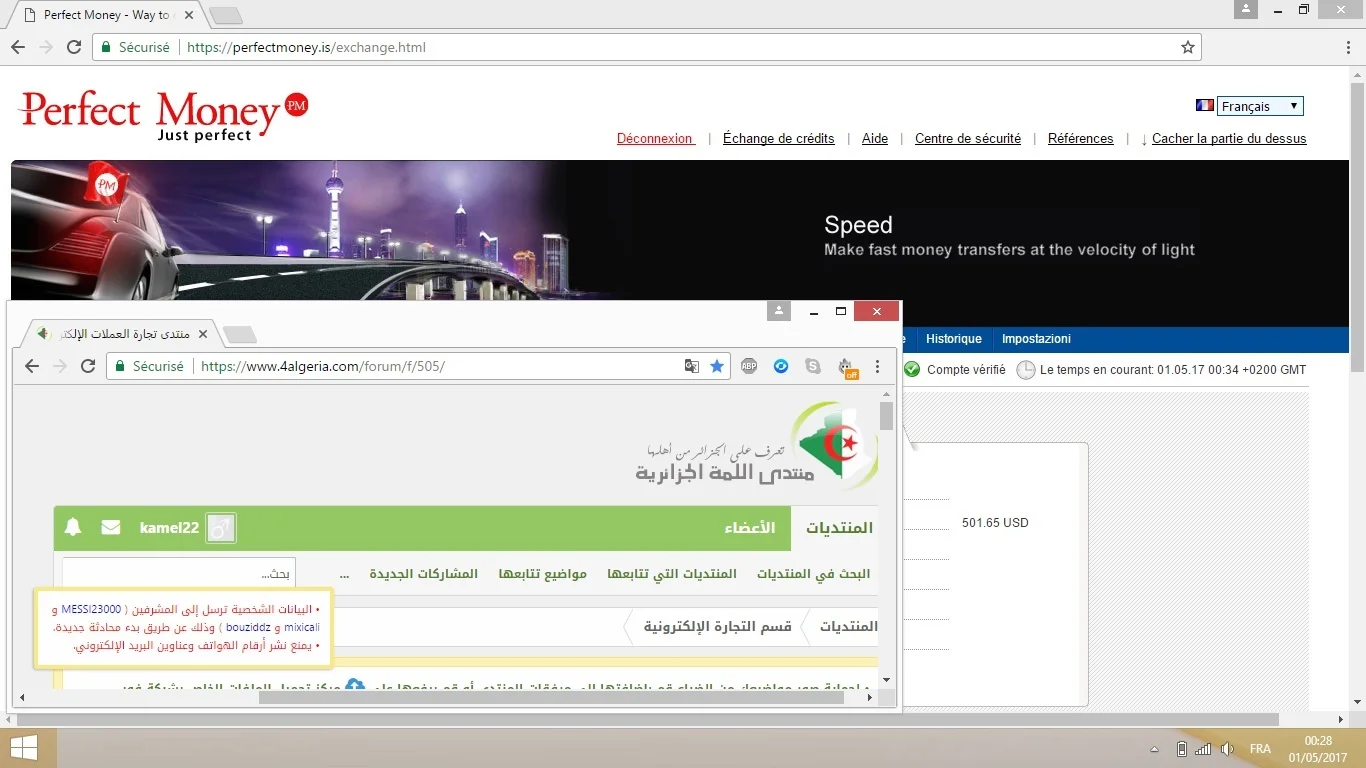Click the Échange de crédits link

pyautogui.click(x=778, y=139)
